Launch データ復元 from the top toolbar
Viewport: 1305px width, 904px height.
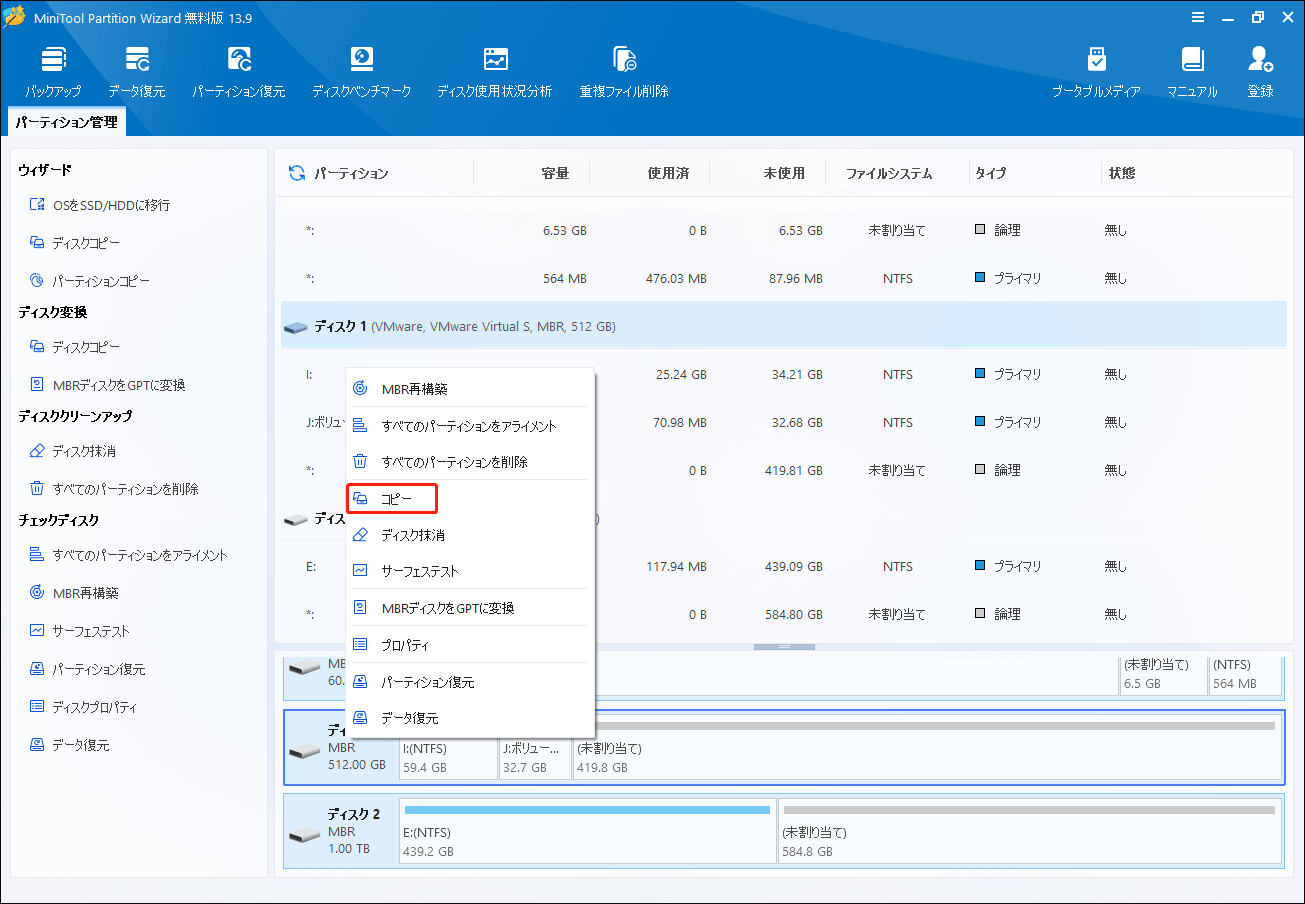point(137,72)
